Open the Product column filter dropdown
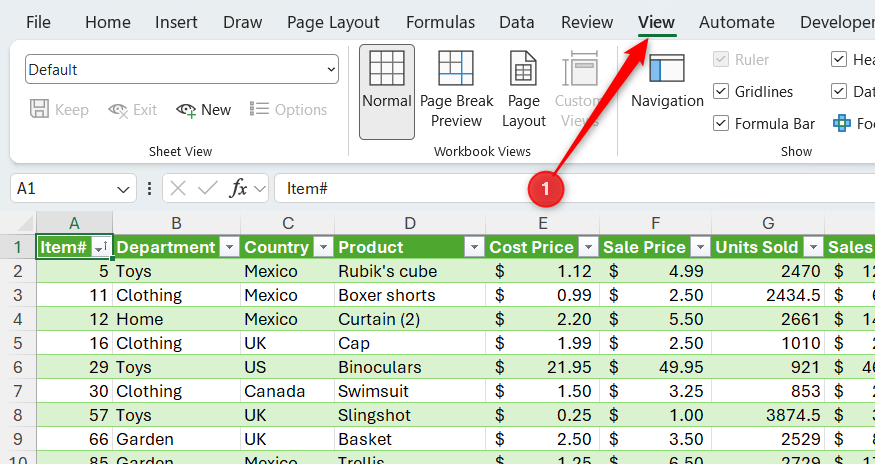Screen dimensions: 875x464 click(x=474, y=247)
